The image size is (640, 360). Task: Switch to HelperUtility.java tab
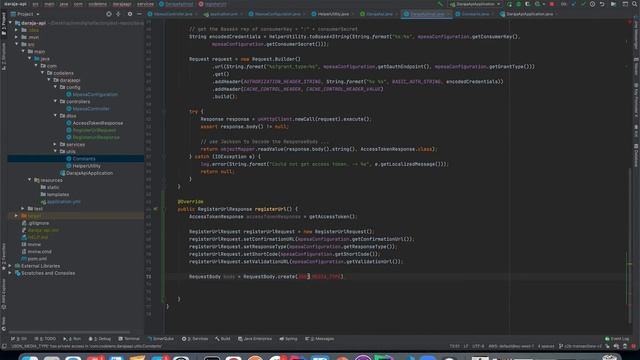330,14
